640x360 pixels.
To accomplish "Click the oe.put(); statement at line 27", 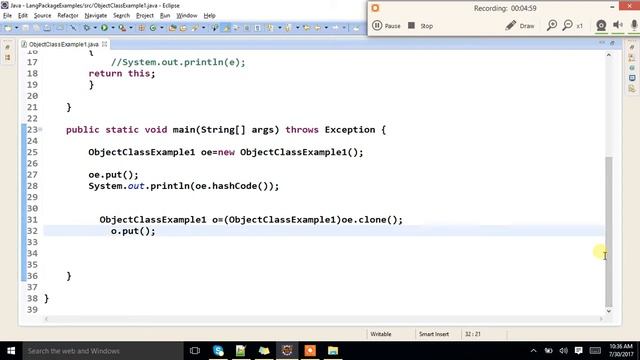I will 113,175.
